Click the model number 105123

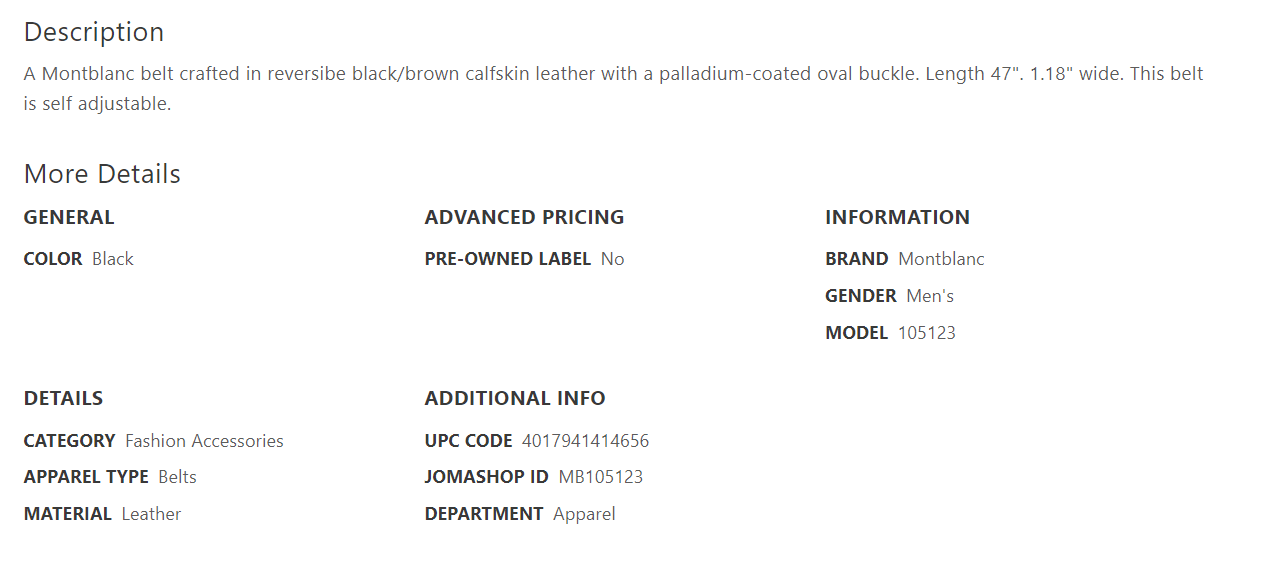[x=927, y=333]
